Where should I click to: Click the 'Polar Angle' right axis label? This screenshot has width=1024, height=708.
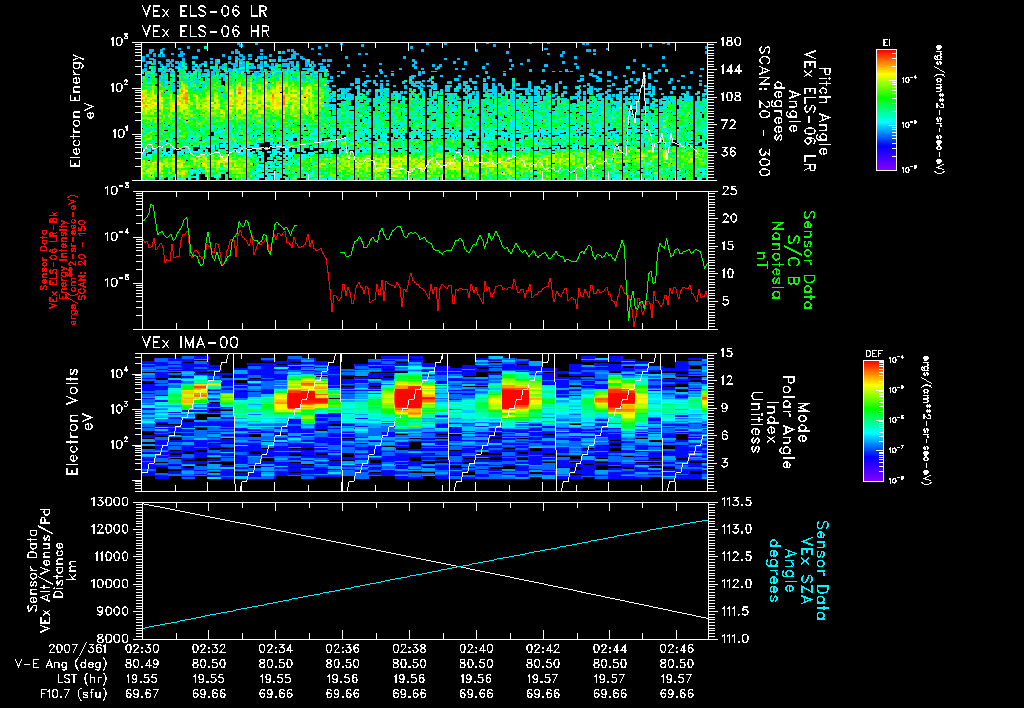click(788, 421)
